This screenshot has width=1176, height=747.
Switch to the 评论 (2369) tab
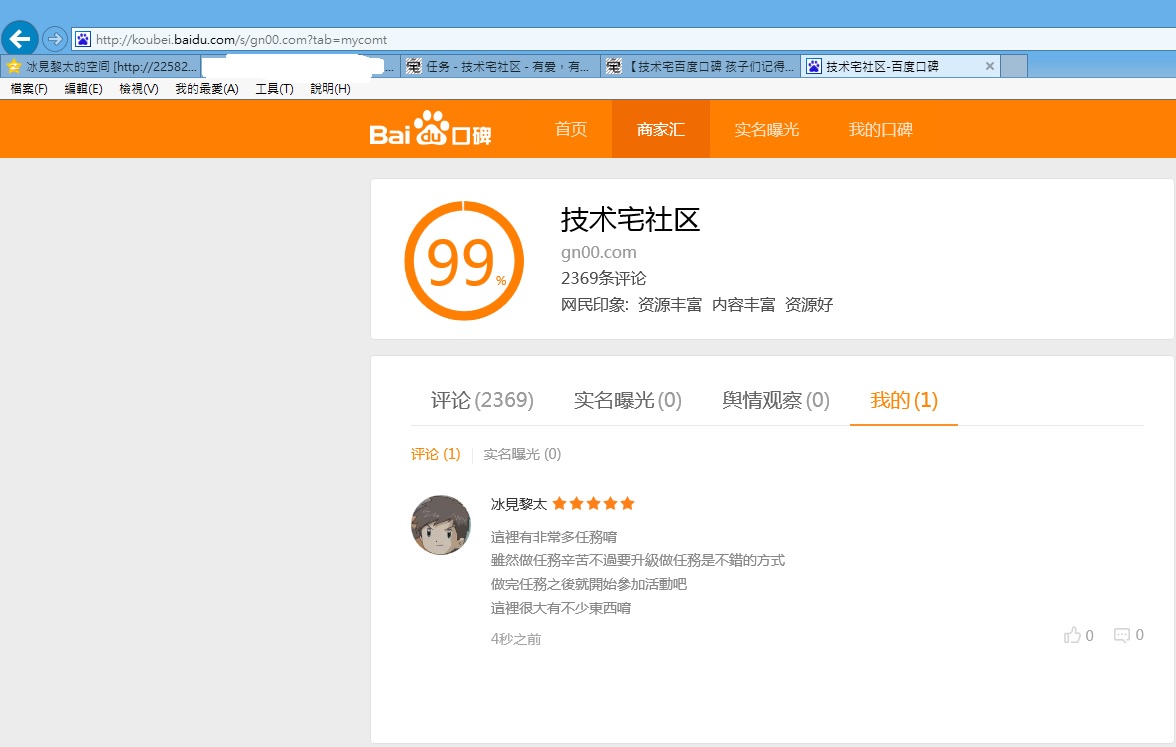click(482, 401)
